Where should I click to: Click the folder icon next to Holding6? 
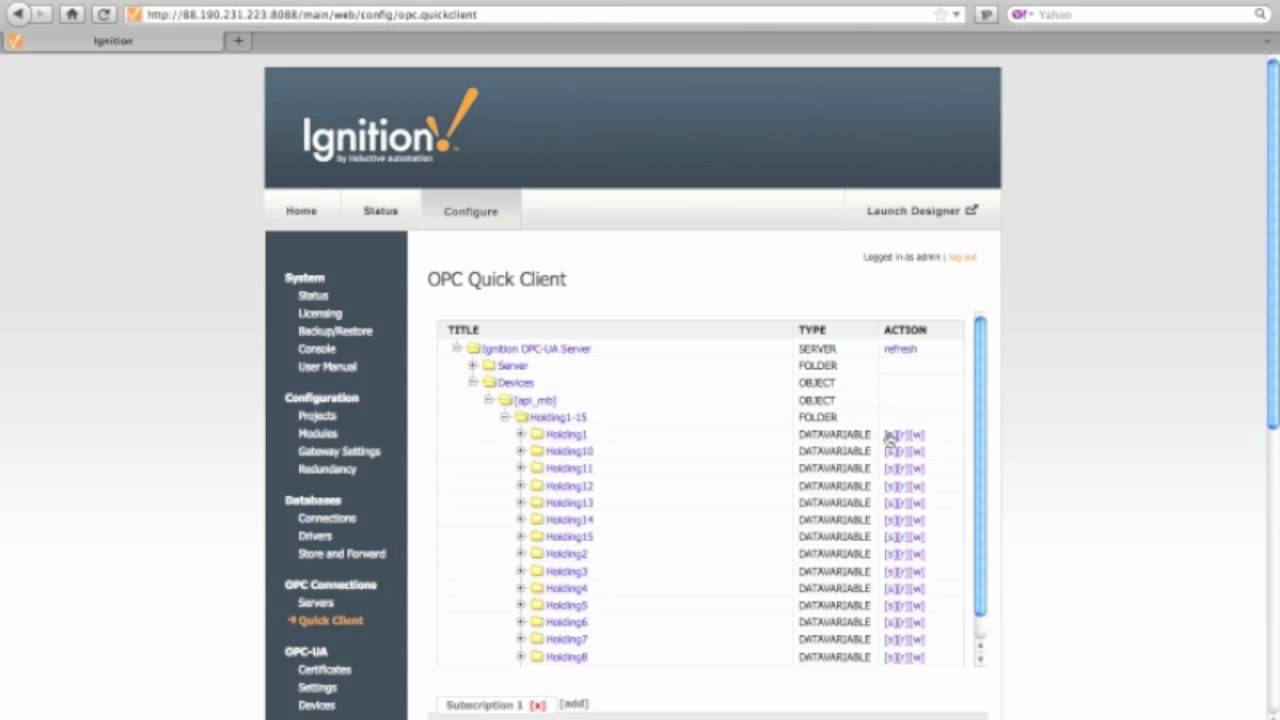coord(537,622)
